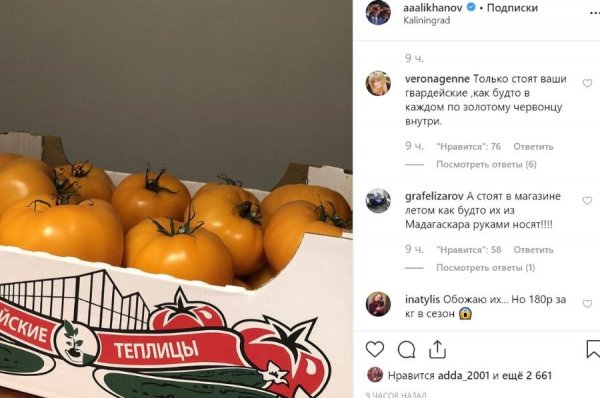The height and width of the screenshot is (398, 600).
Task: Reply to veronagenne's comment
Action: point(533,147)
